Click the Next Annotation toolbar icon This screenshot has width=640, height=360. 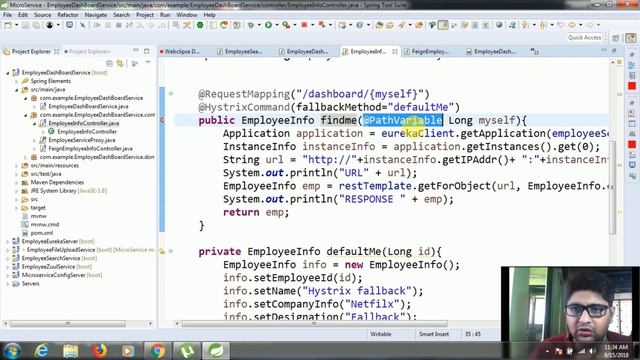(526, 25)
